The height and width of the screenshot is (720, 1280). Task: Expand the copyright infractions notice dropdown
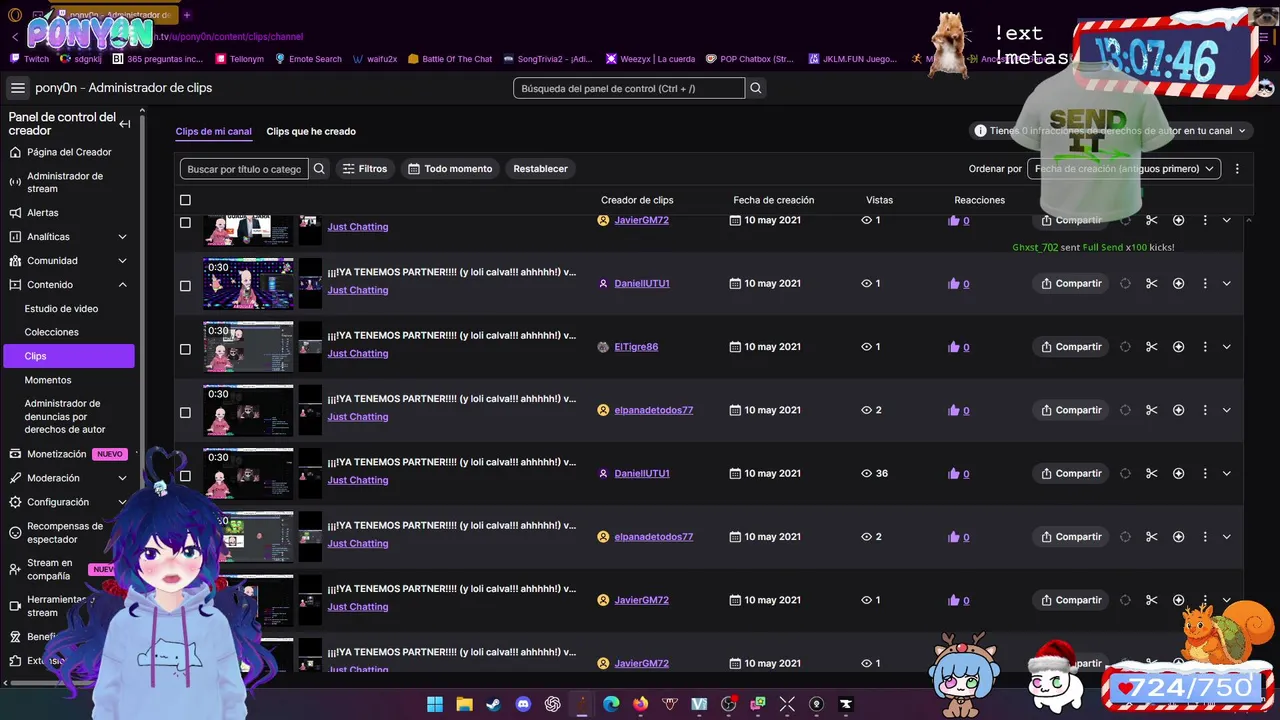[x=1242, y=131]
